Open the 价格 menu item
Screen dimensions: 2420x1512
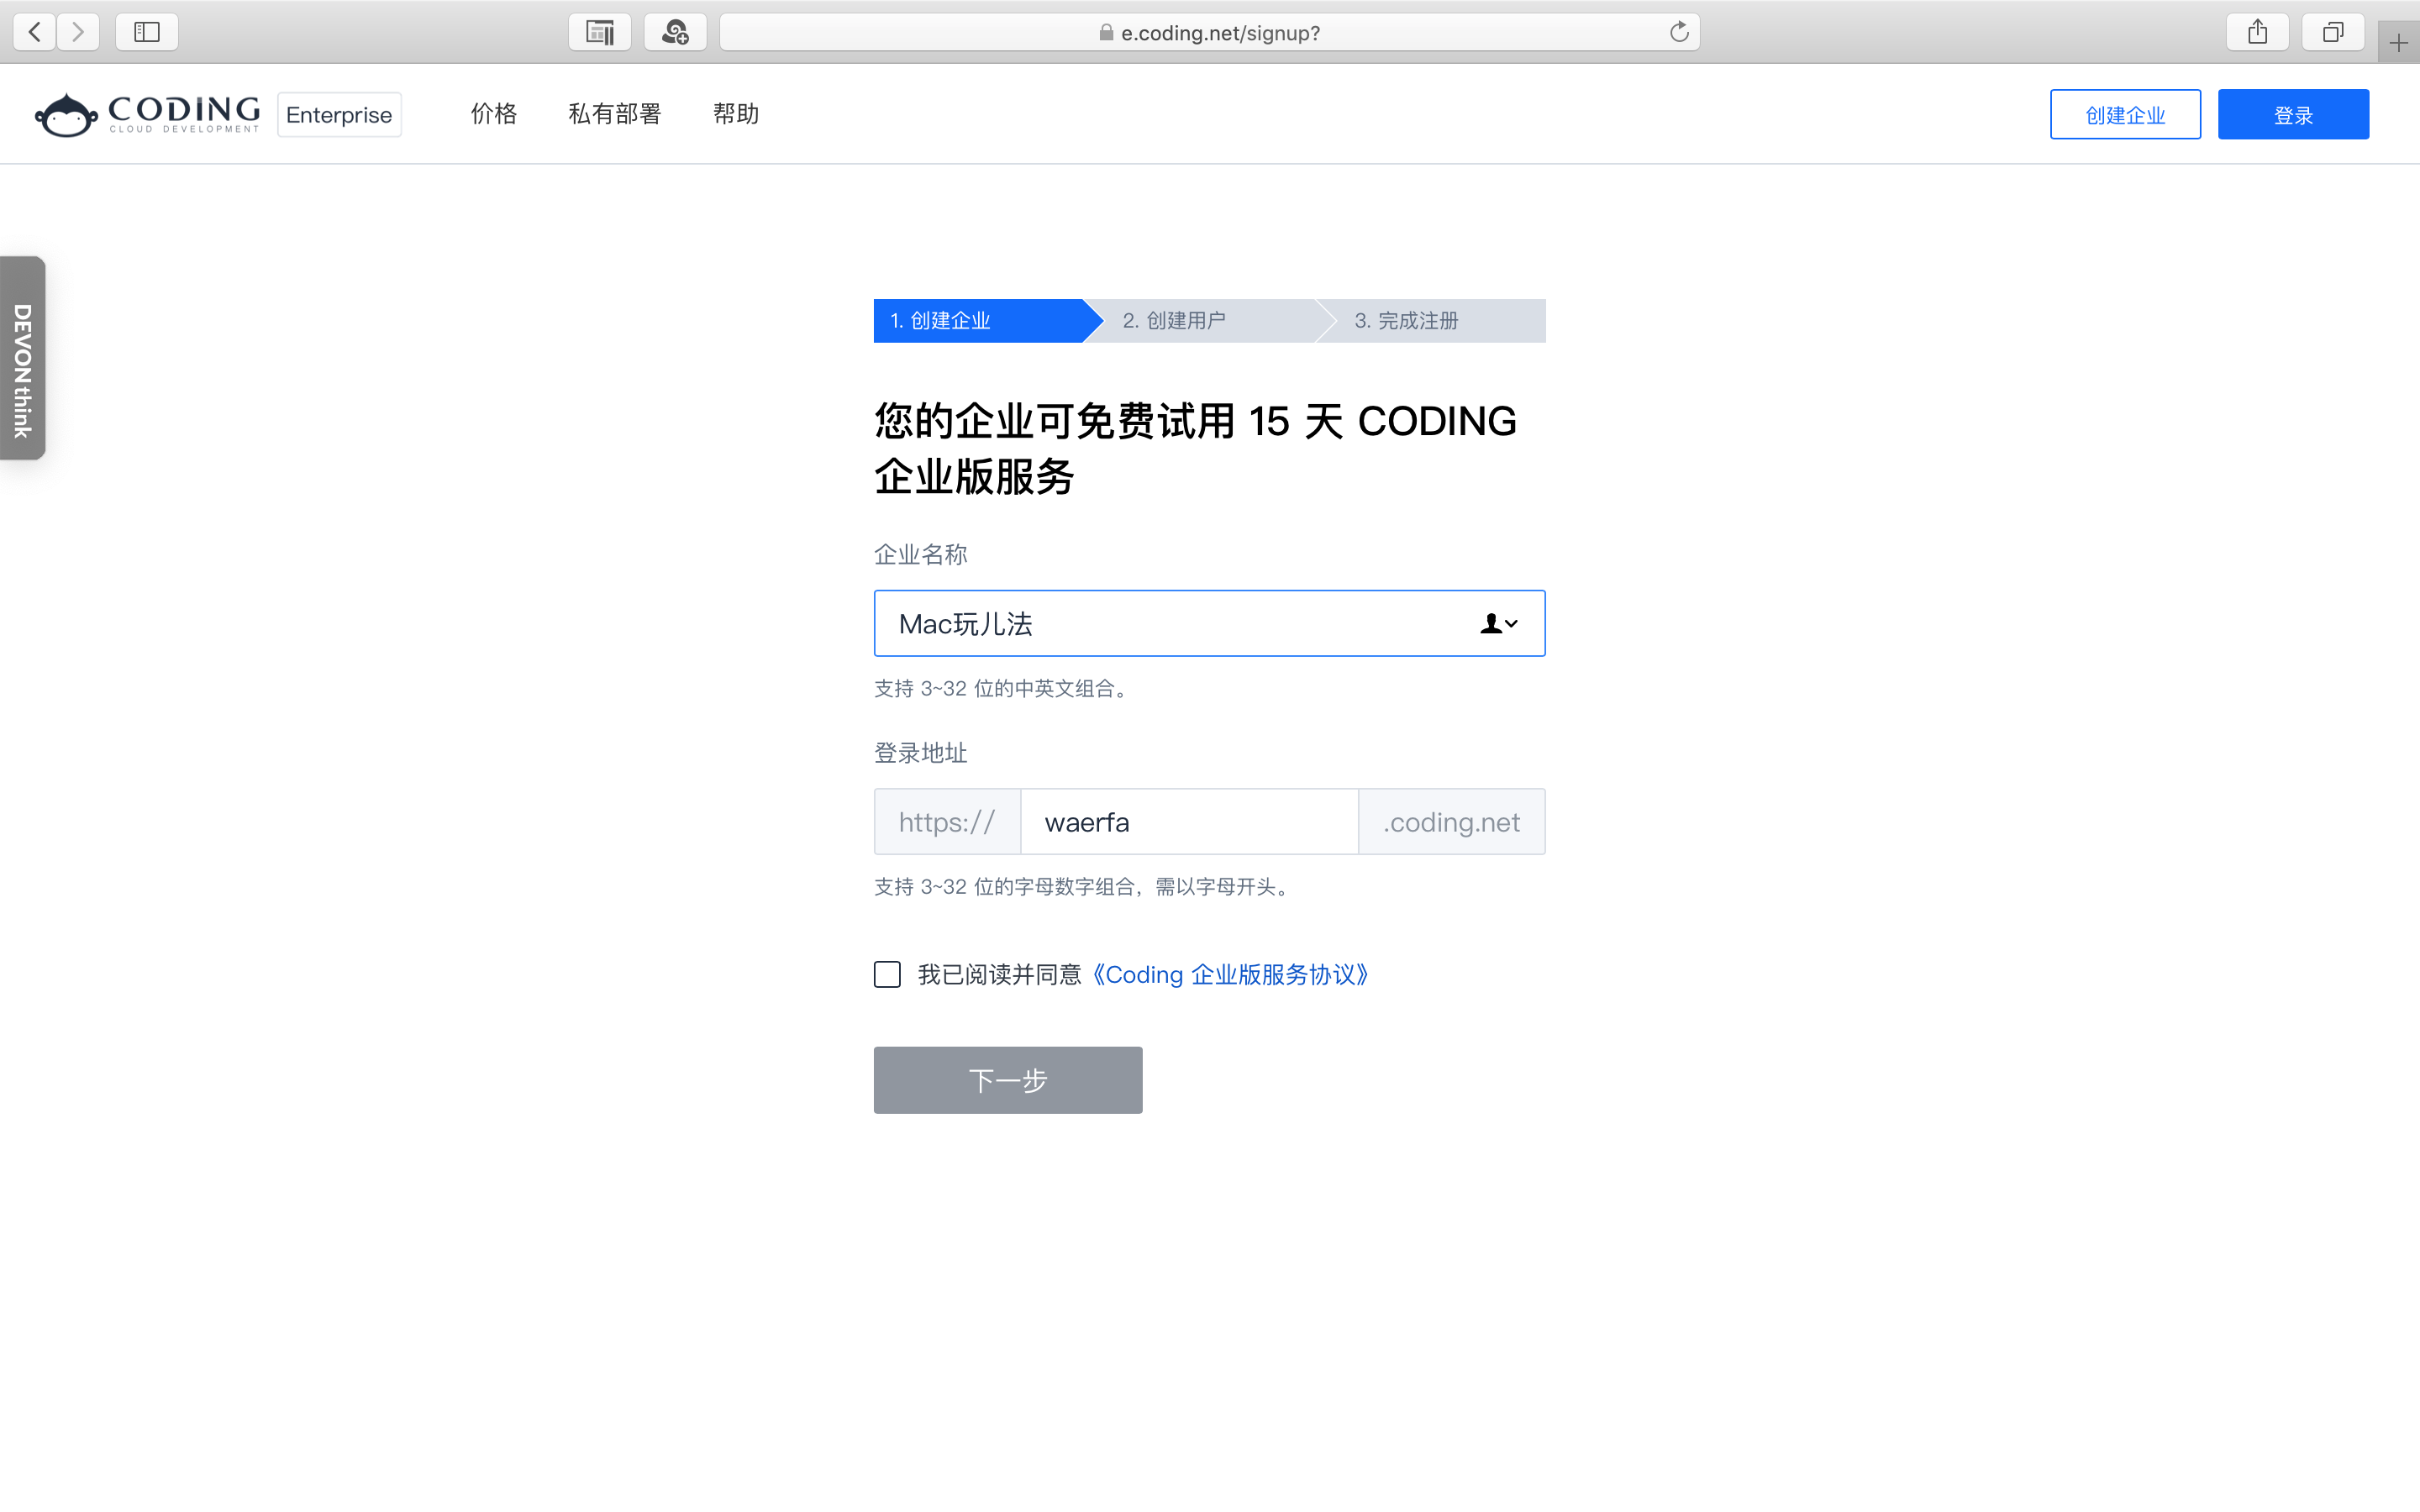point(494,114)
